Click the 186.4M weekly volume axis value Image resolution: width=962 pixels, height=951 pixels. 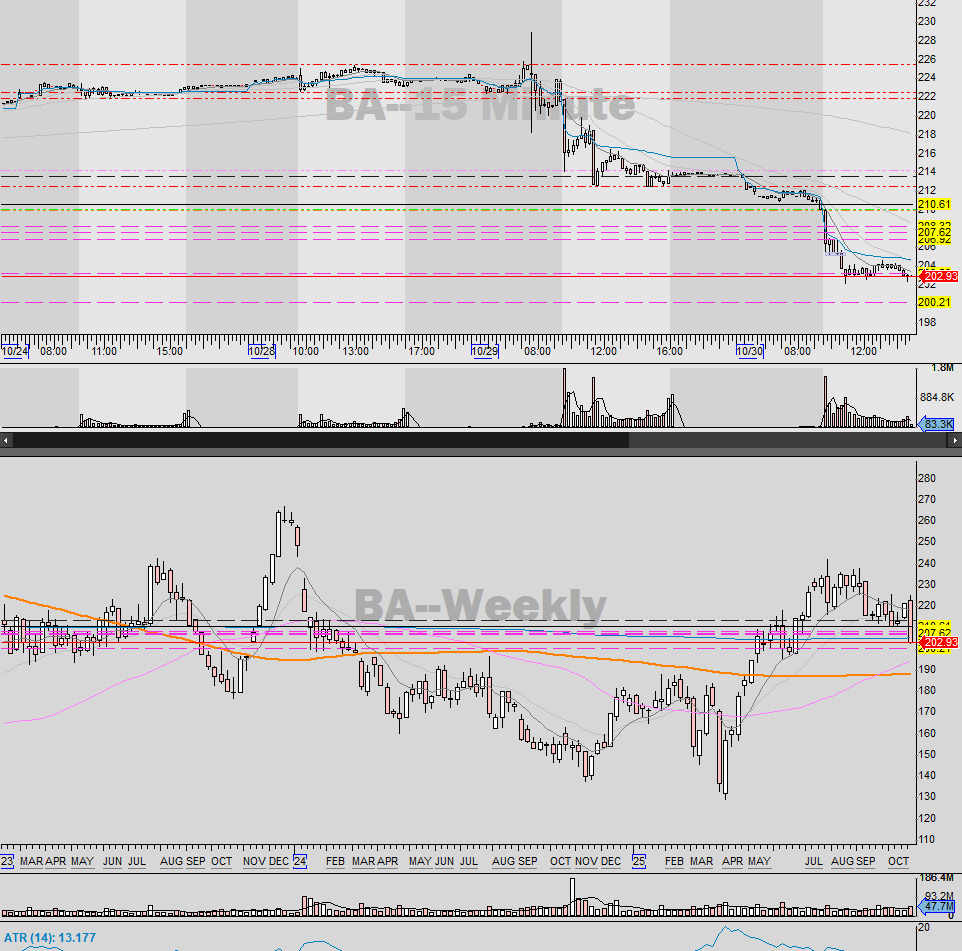pos(936,878)
